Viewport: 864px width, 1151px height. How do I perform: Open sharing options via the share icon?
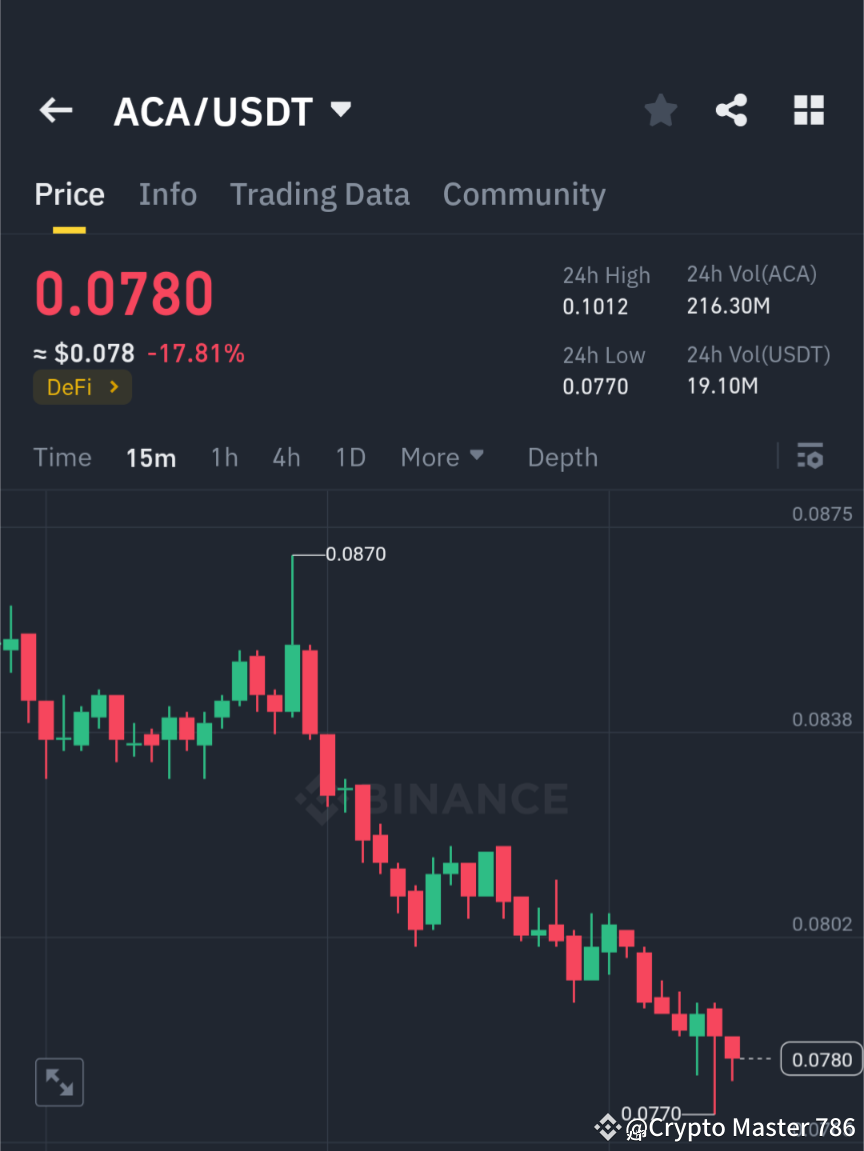pos(732,110)
